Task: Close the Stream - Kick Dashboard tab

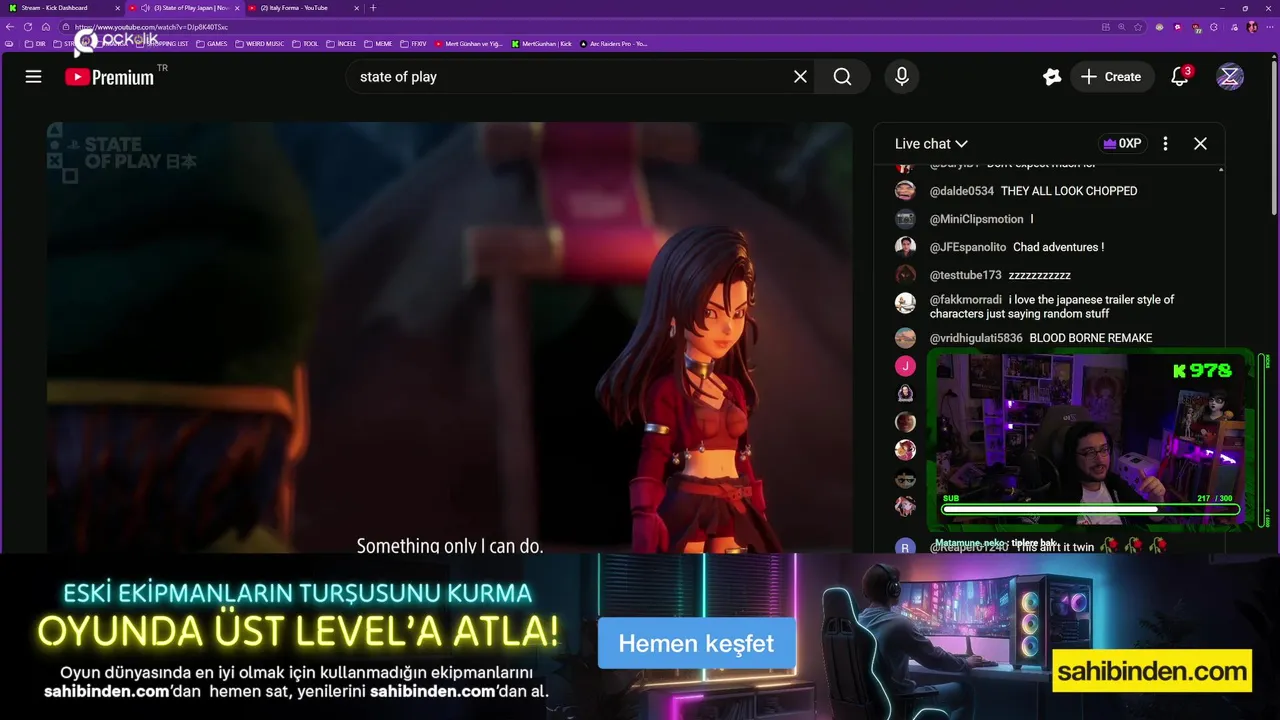Action: (x=117, y=8)
